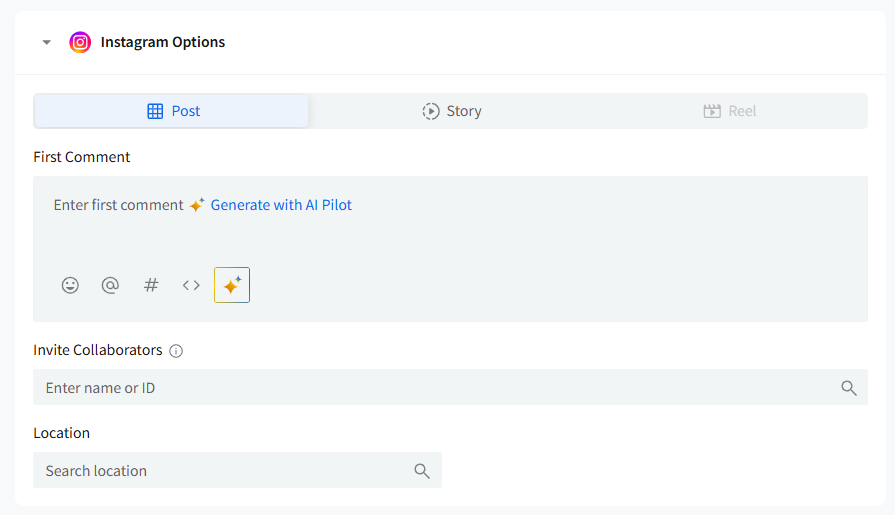
Task: Select the Post tab
Action: [x=172, y=111]
